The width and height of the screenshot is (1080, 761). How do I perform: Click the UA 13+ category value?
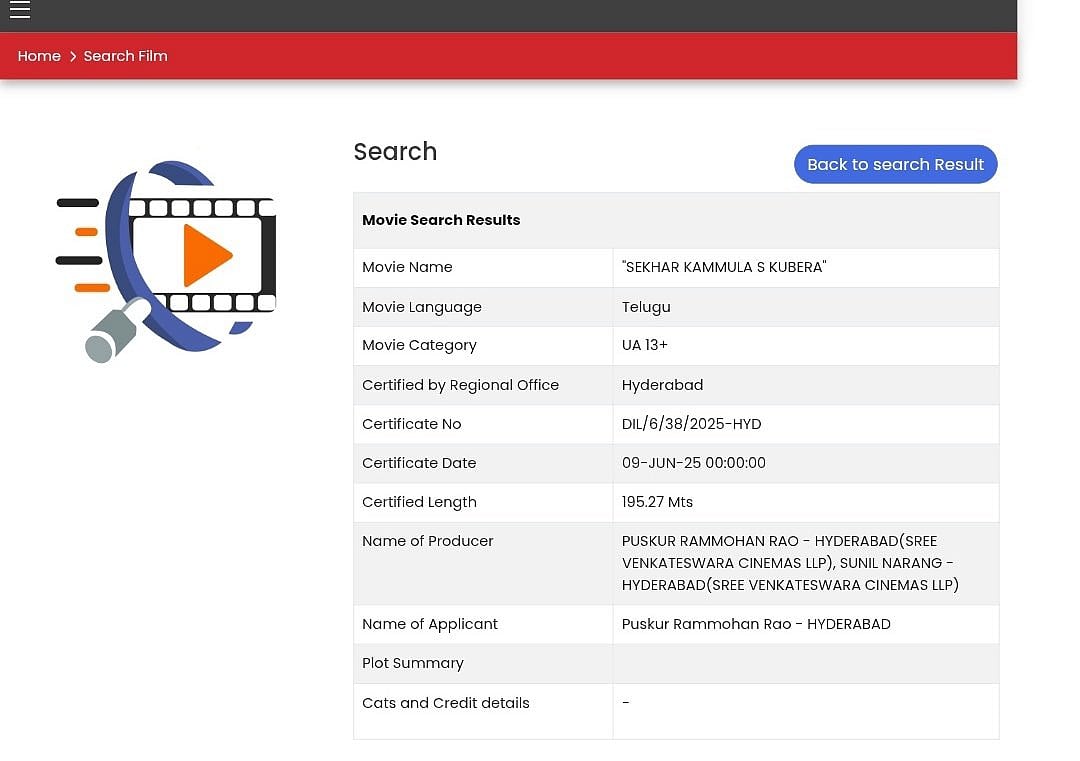pyautogui.click(x=645, y=345)
